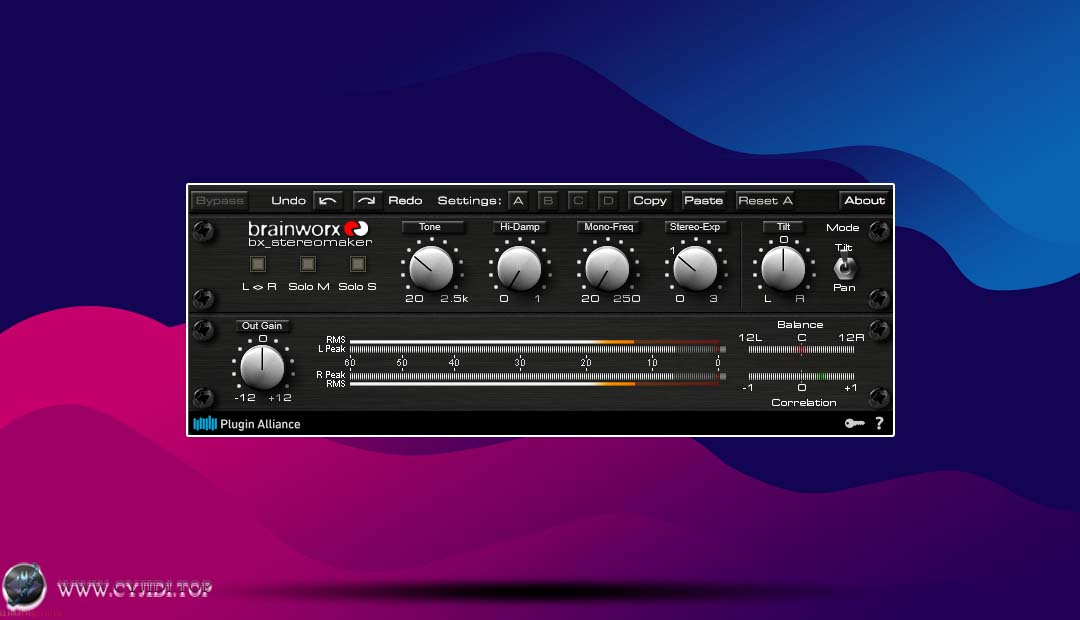Click the "Balance" label
The image size is (1080, 620).
[800, 324]
